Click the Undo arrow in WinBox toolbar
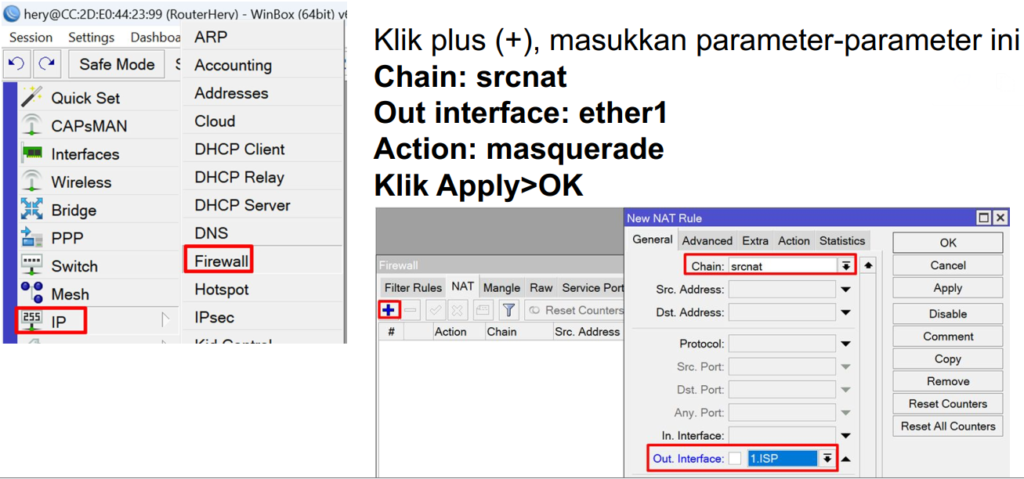Image resolution: width=1024 pixels, height=479 pixels. tap(17, 64)
